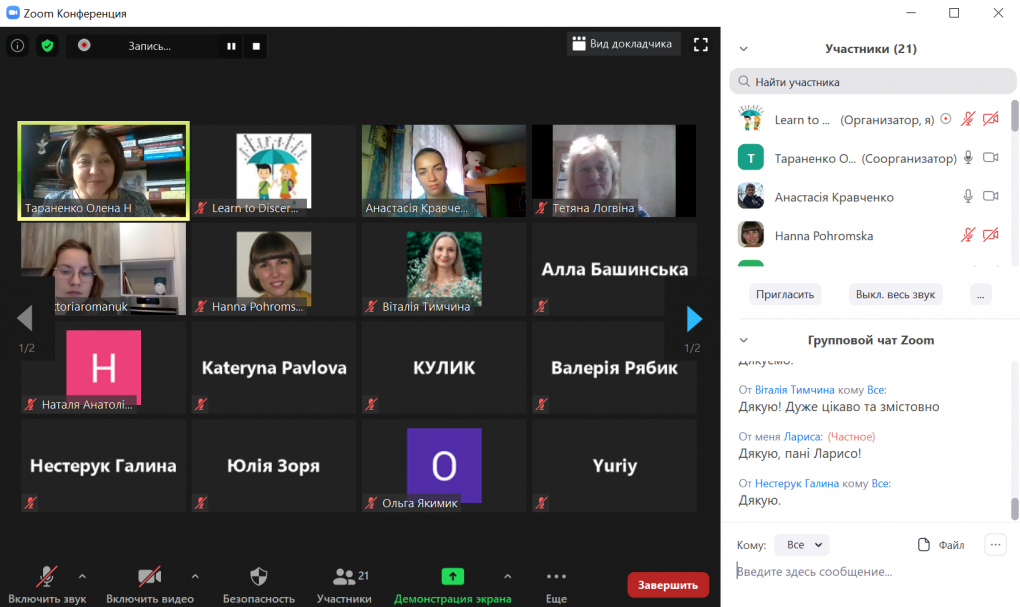The image size is (1020, 607).
Task: Click the red recording indicator icon
Action: [84, 45]
